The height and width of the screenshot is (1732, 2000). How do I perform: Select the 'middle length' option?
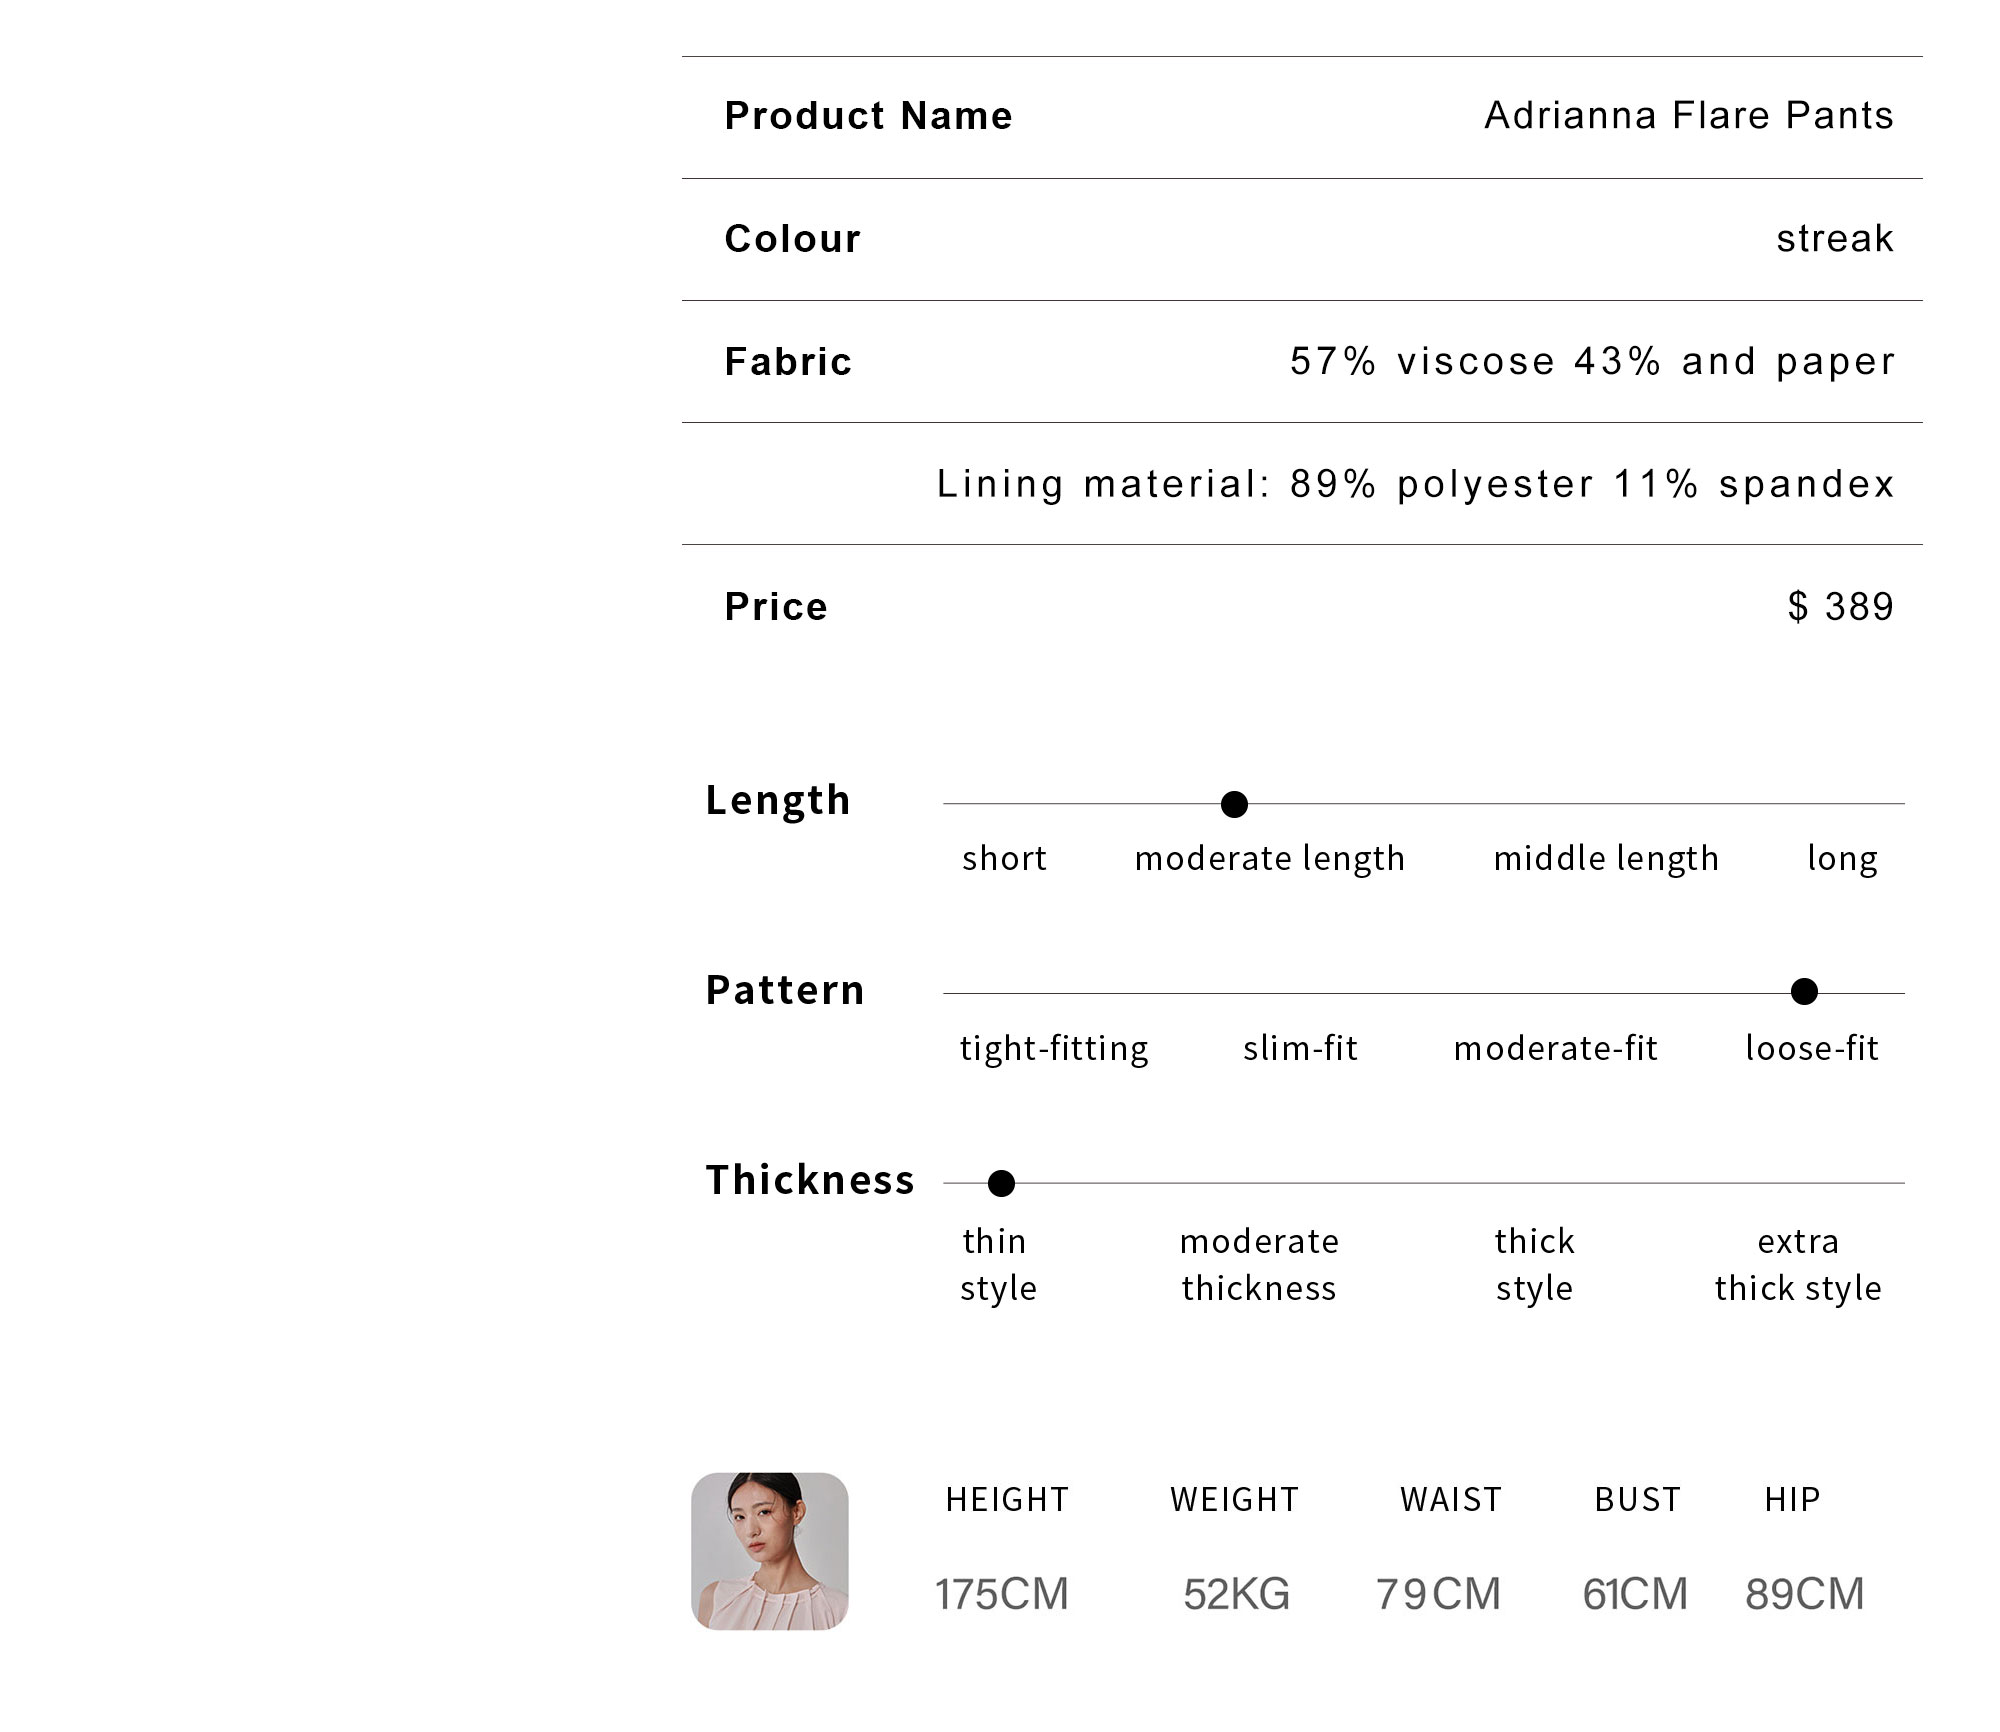pyautogui.click(x=1606, y=858)
